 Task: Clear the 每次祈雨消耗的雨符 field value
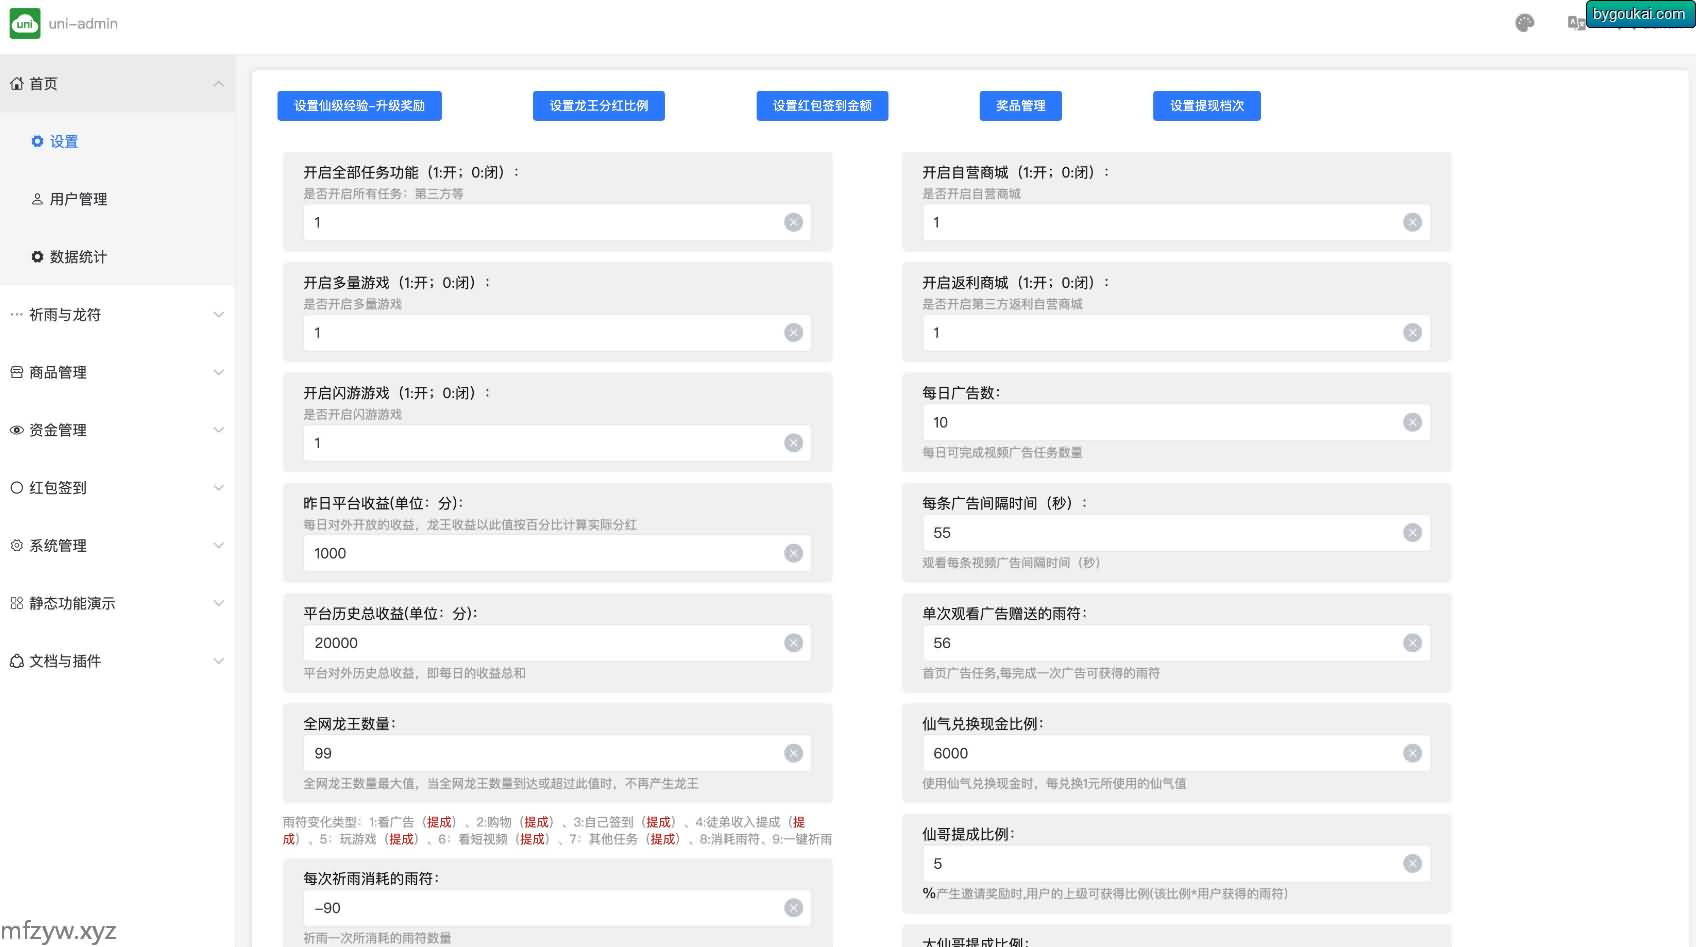[x=793, y=908]
